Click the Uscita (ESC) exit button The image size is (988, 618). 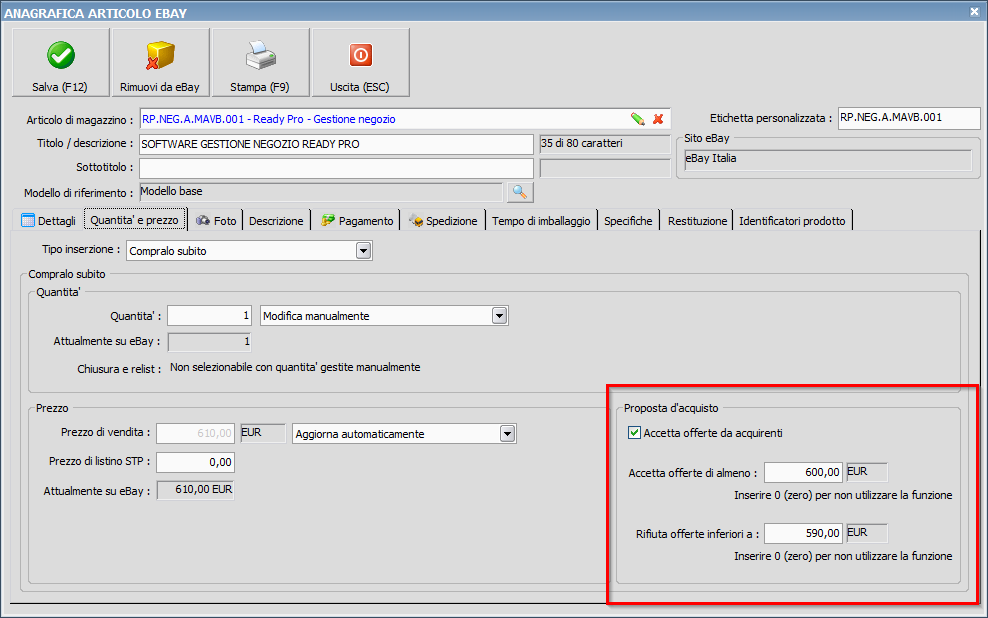(360, 62)
